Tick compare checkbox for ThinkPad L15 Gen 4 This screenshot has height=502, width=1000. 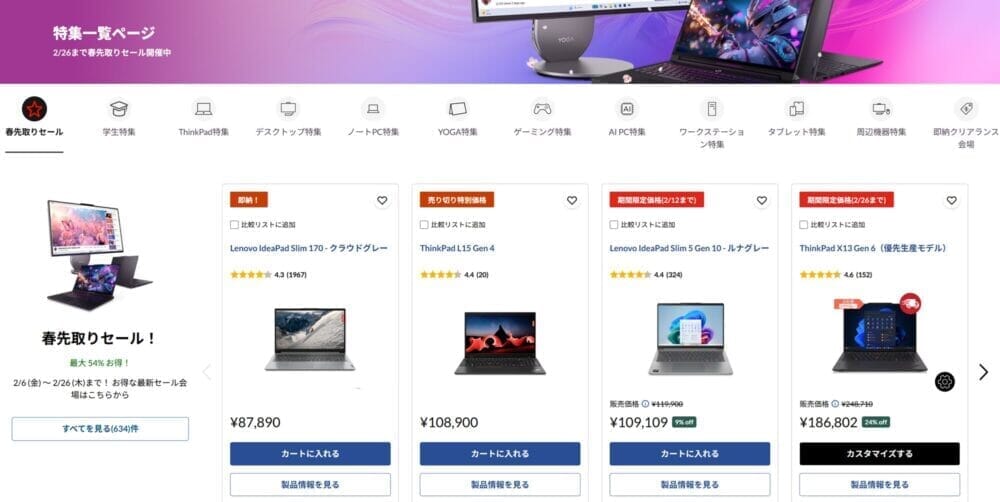(x=424, y=225)
